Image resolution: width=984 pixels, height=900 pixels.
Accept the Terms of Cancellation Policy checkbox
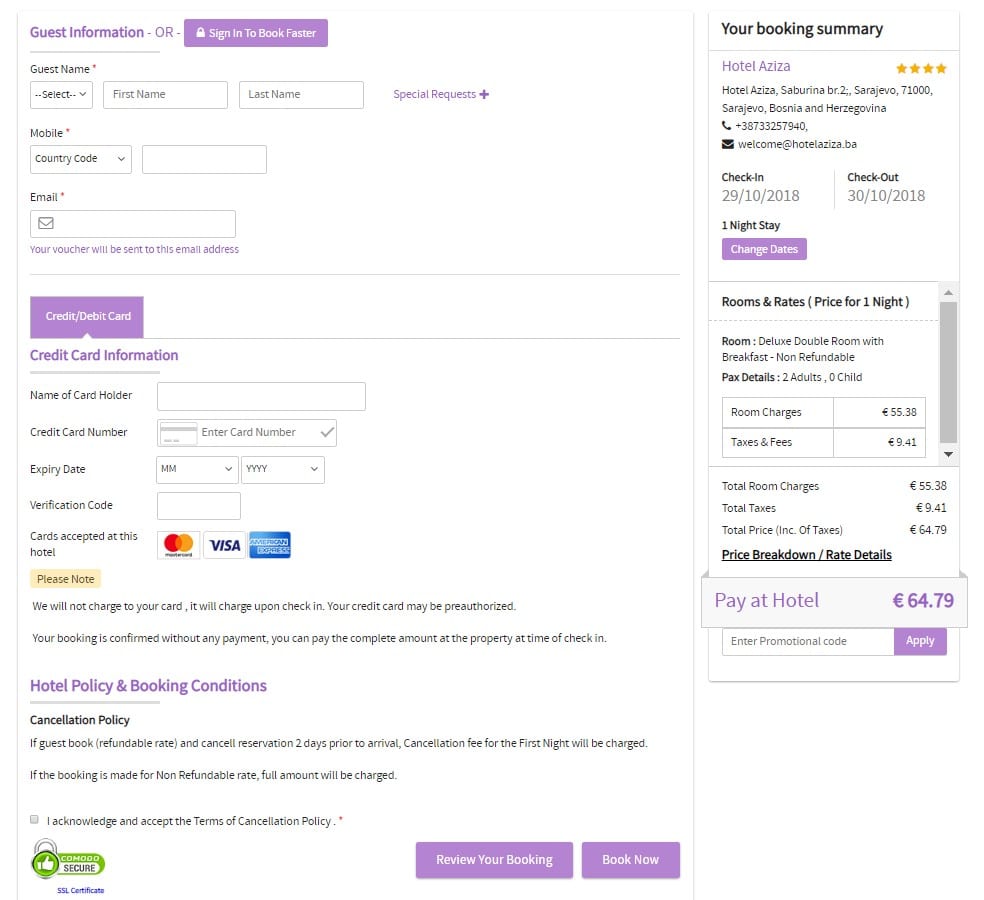tap(35, 819)
